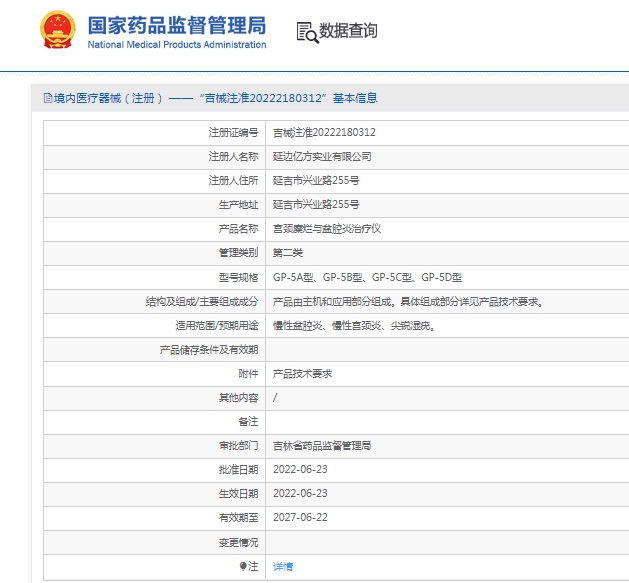Click the 审批部门 row label
The height and width of the screenshot is (583, 629).
238,445
